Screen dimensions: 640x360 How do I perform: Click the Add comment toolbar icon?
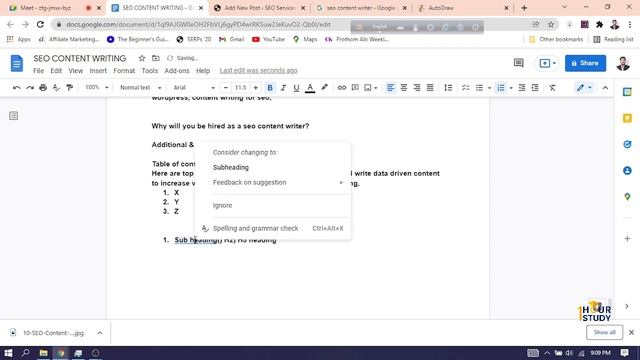[355, 88]
